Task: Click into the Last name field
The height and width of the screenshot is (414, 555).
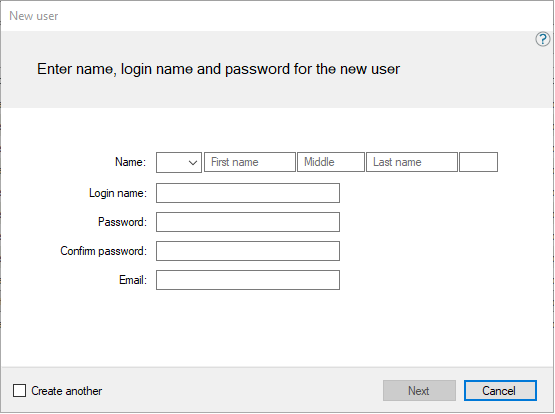Action: tap(412, 162)
